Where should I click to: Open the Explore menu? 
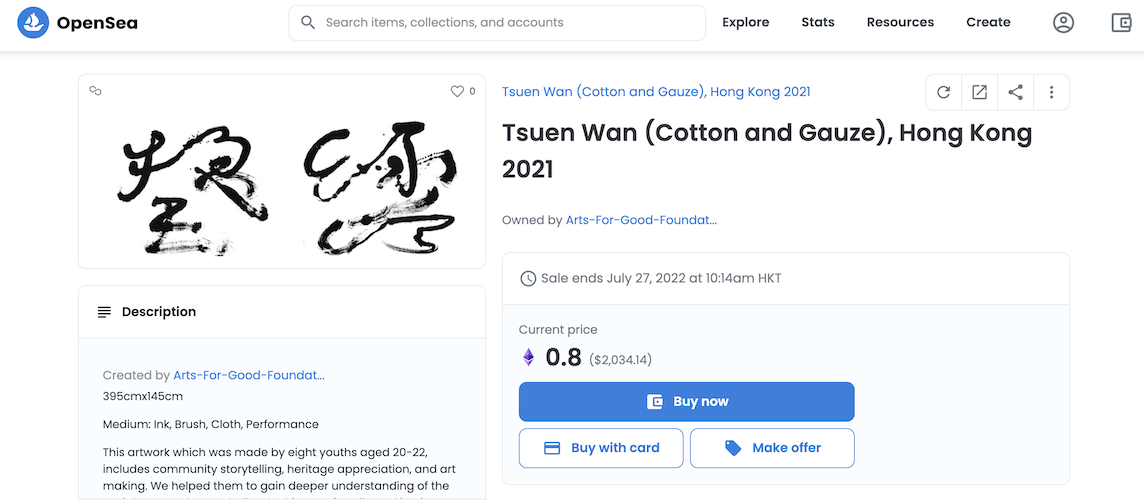tap(746, 23)
